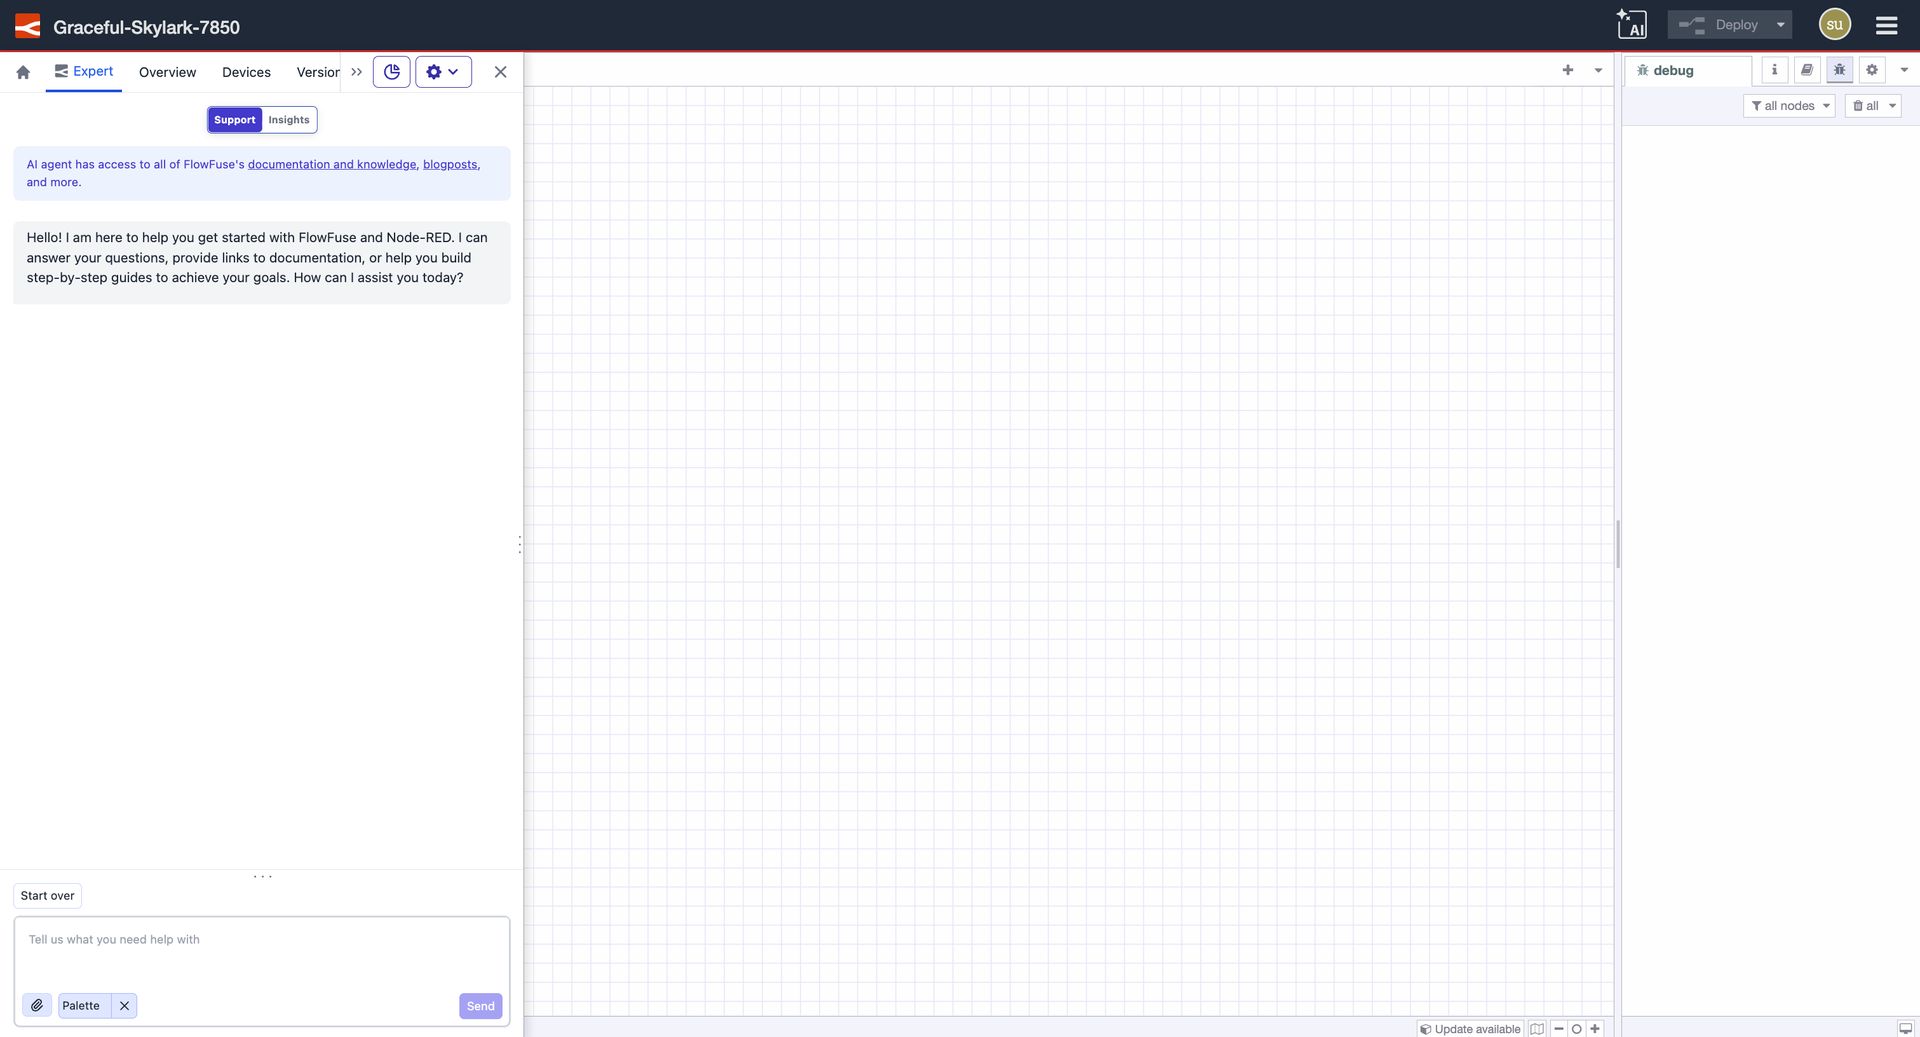The width and height of the screenshot is (1920, 1037).
Task: Toggle the canvas navigator minimap
Action: pyautogui.click(x=1537, y=1028)
